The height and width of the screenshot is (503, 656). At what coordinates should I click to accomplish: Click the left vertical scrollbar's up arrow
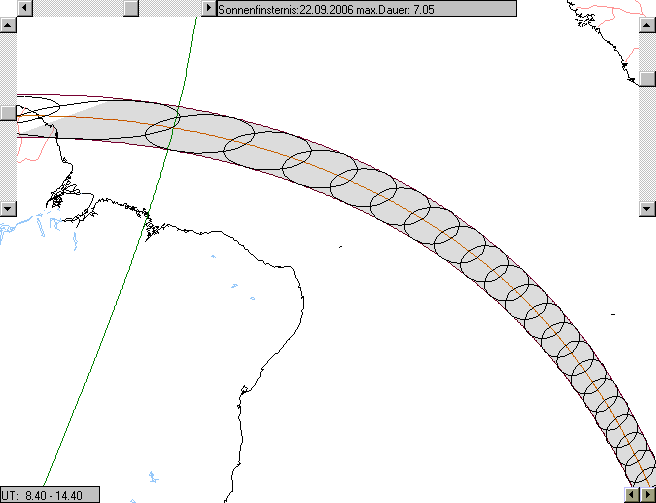coord(8,25)
